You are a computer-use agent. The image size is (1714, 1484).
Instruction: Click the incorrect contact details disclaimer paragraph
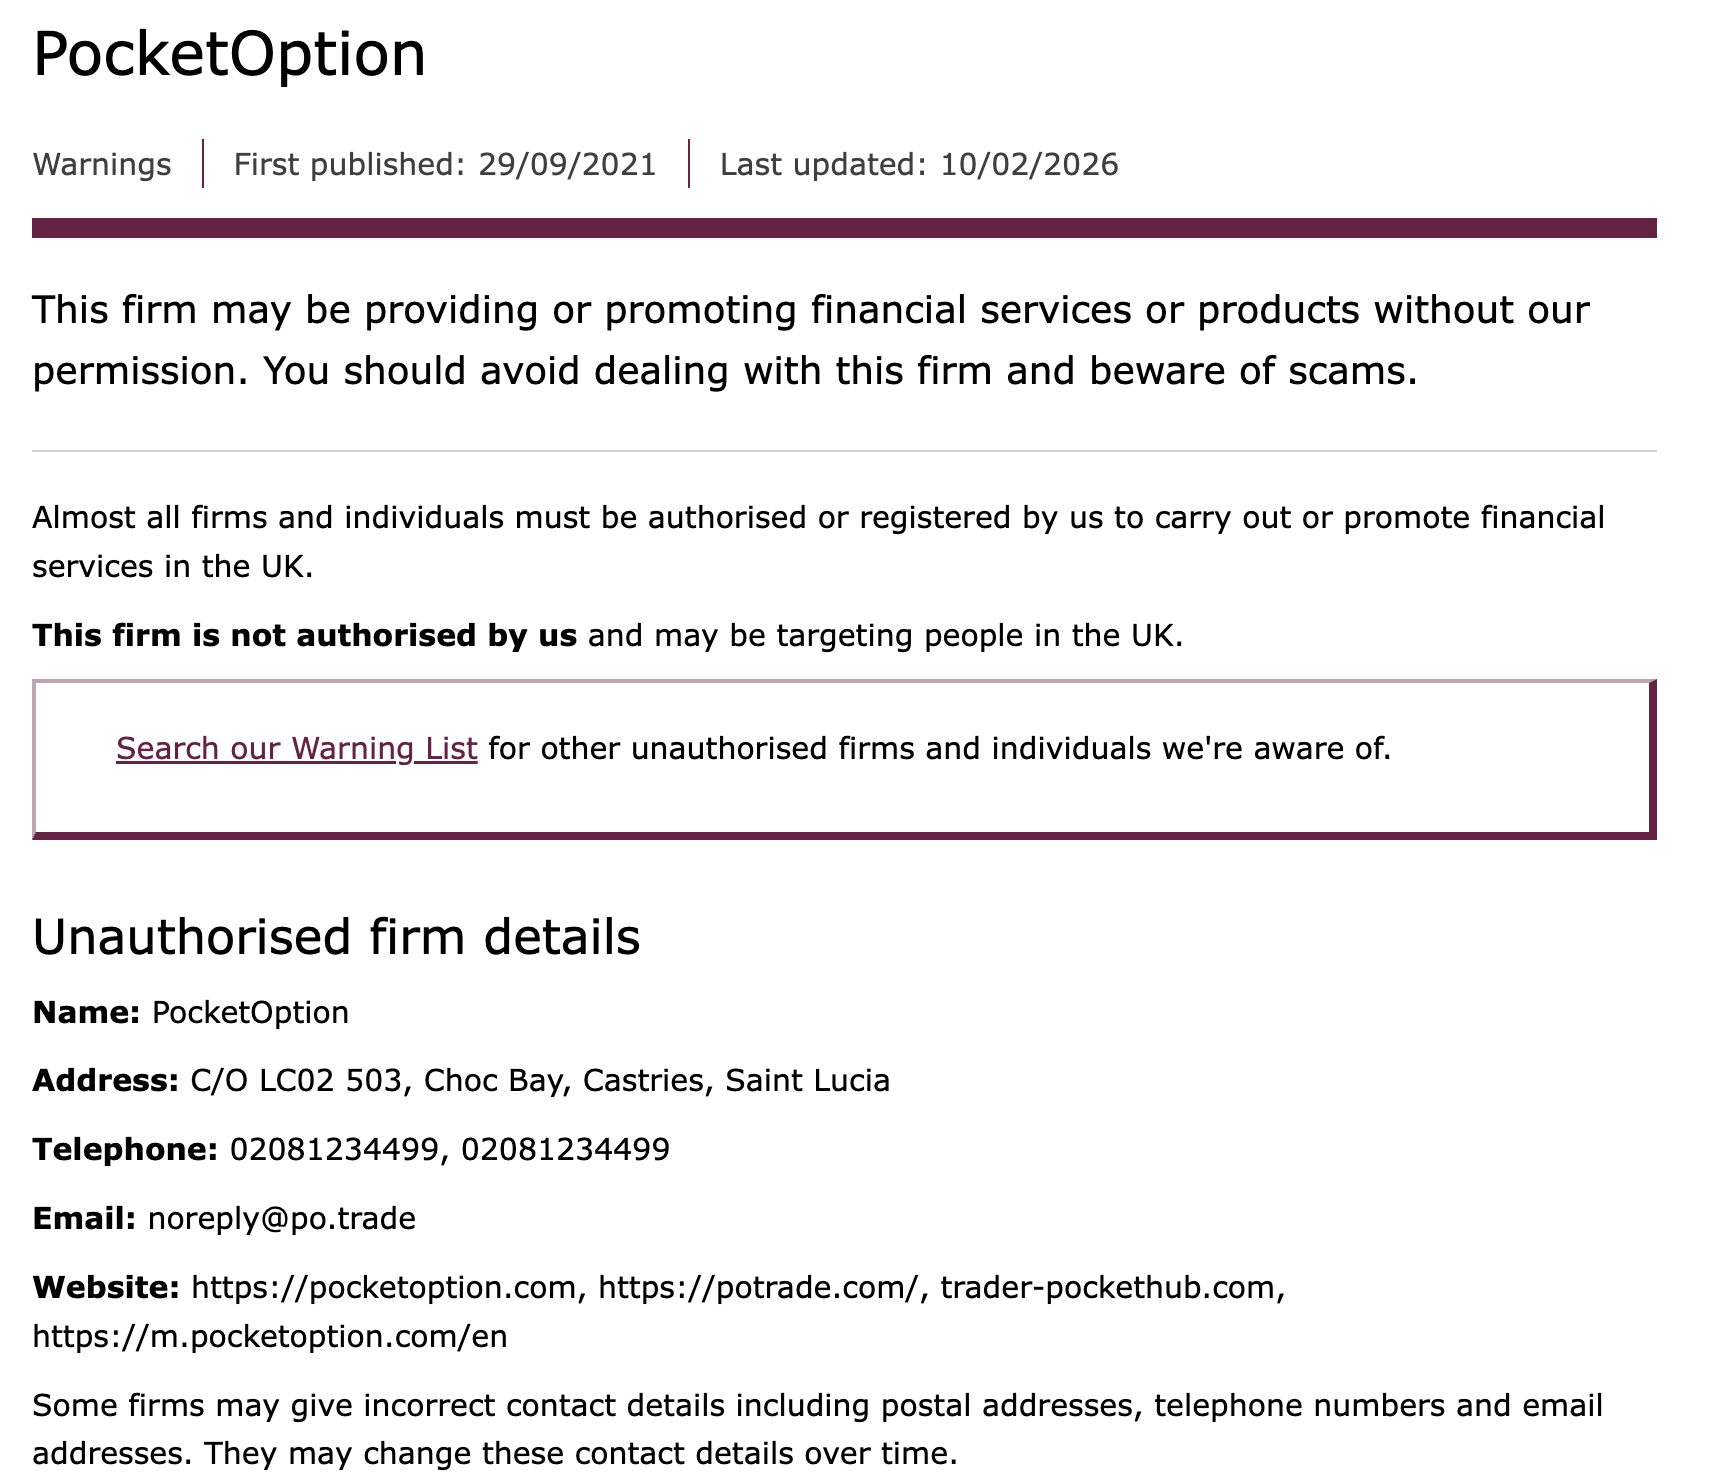[817, 1430]
